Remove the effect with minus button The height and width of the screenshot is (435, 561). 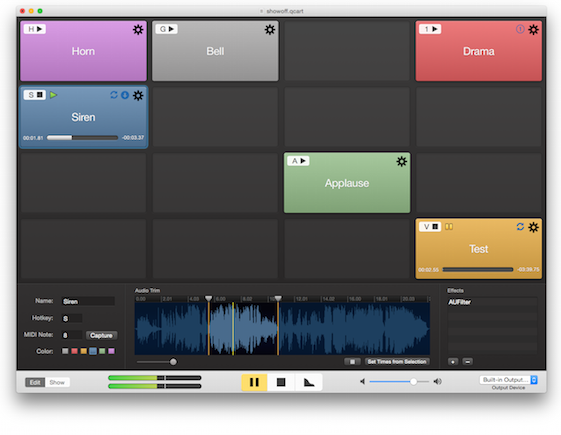point(468,362)
